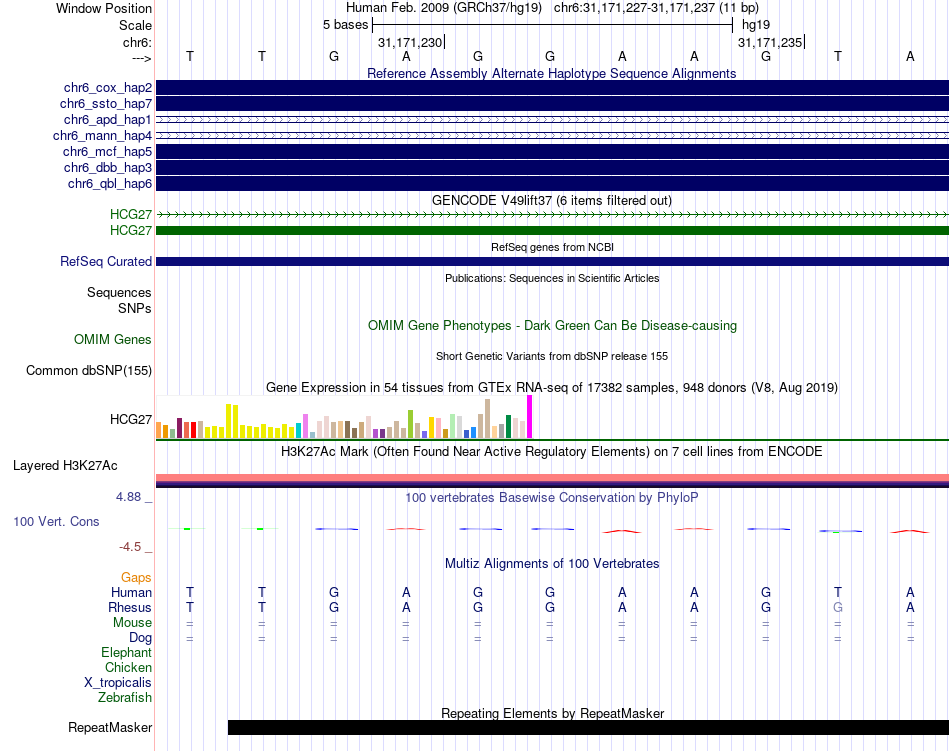Image resolution: width=950 pixels, height=751 pixels.
Task: Click the 31,171,230 coordinate marker
Action: (x=411, y=42)
